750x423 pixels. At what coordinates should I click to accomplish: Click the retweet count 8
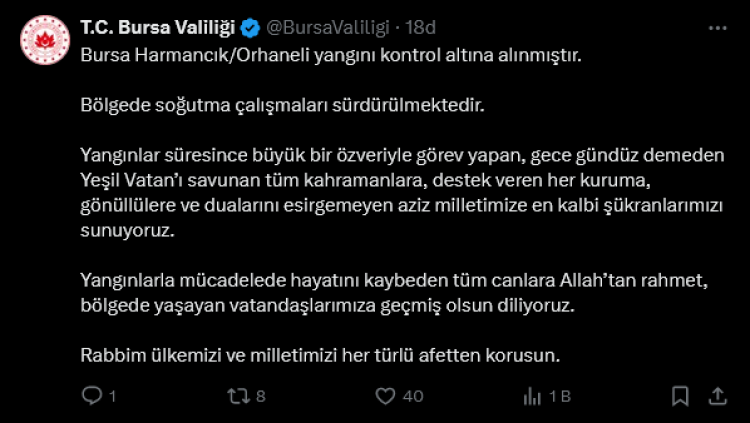coord(260,397)
